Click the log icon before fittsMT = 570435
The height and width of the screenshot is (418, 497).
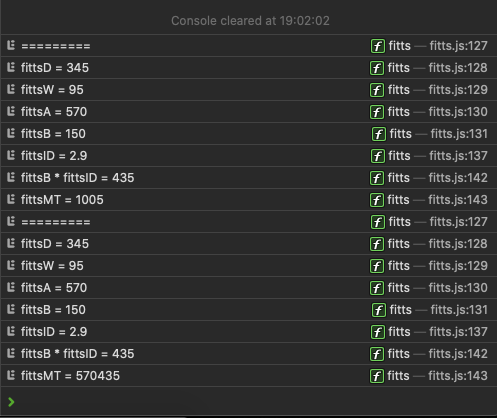point(11,375)
